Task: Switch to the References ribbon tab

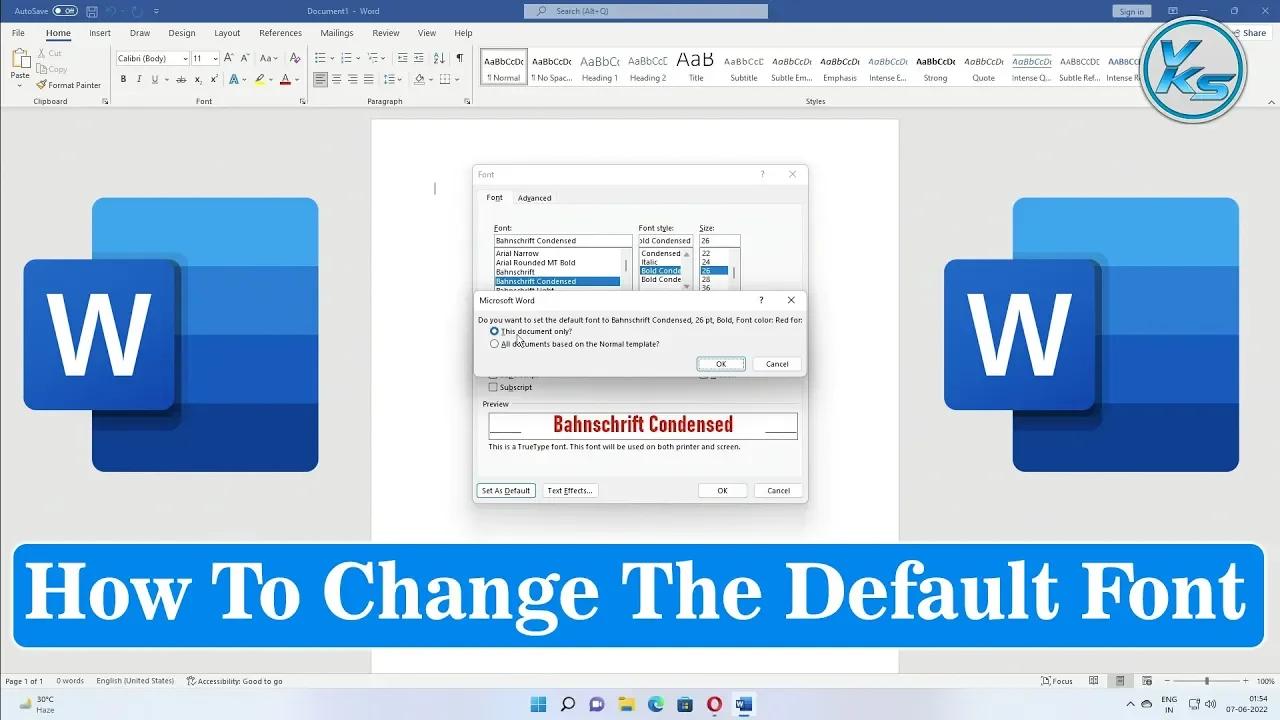Action: pyautogui.click(x=280, y=33)
